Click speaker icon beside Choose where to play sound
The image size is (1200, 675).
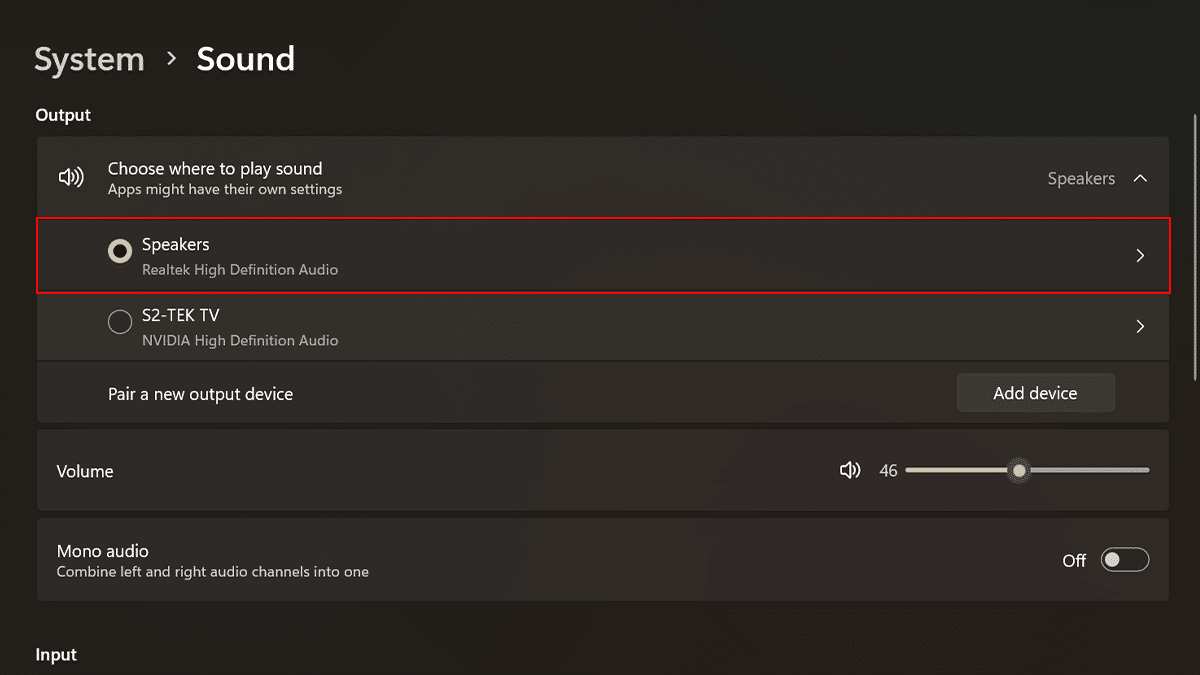(71, 178)
